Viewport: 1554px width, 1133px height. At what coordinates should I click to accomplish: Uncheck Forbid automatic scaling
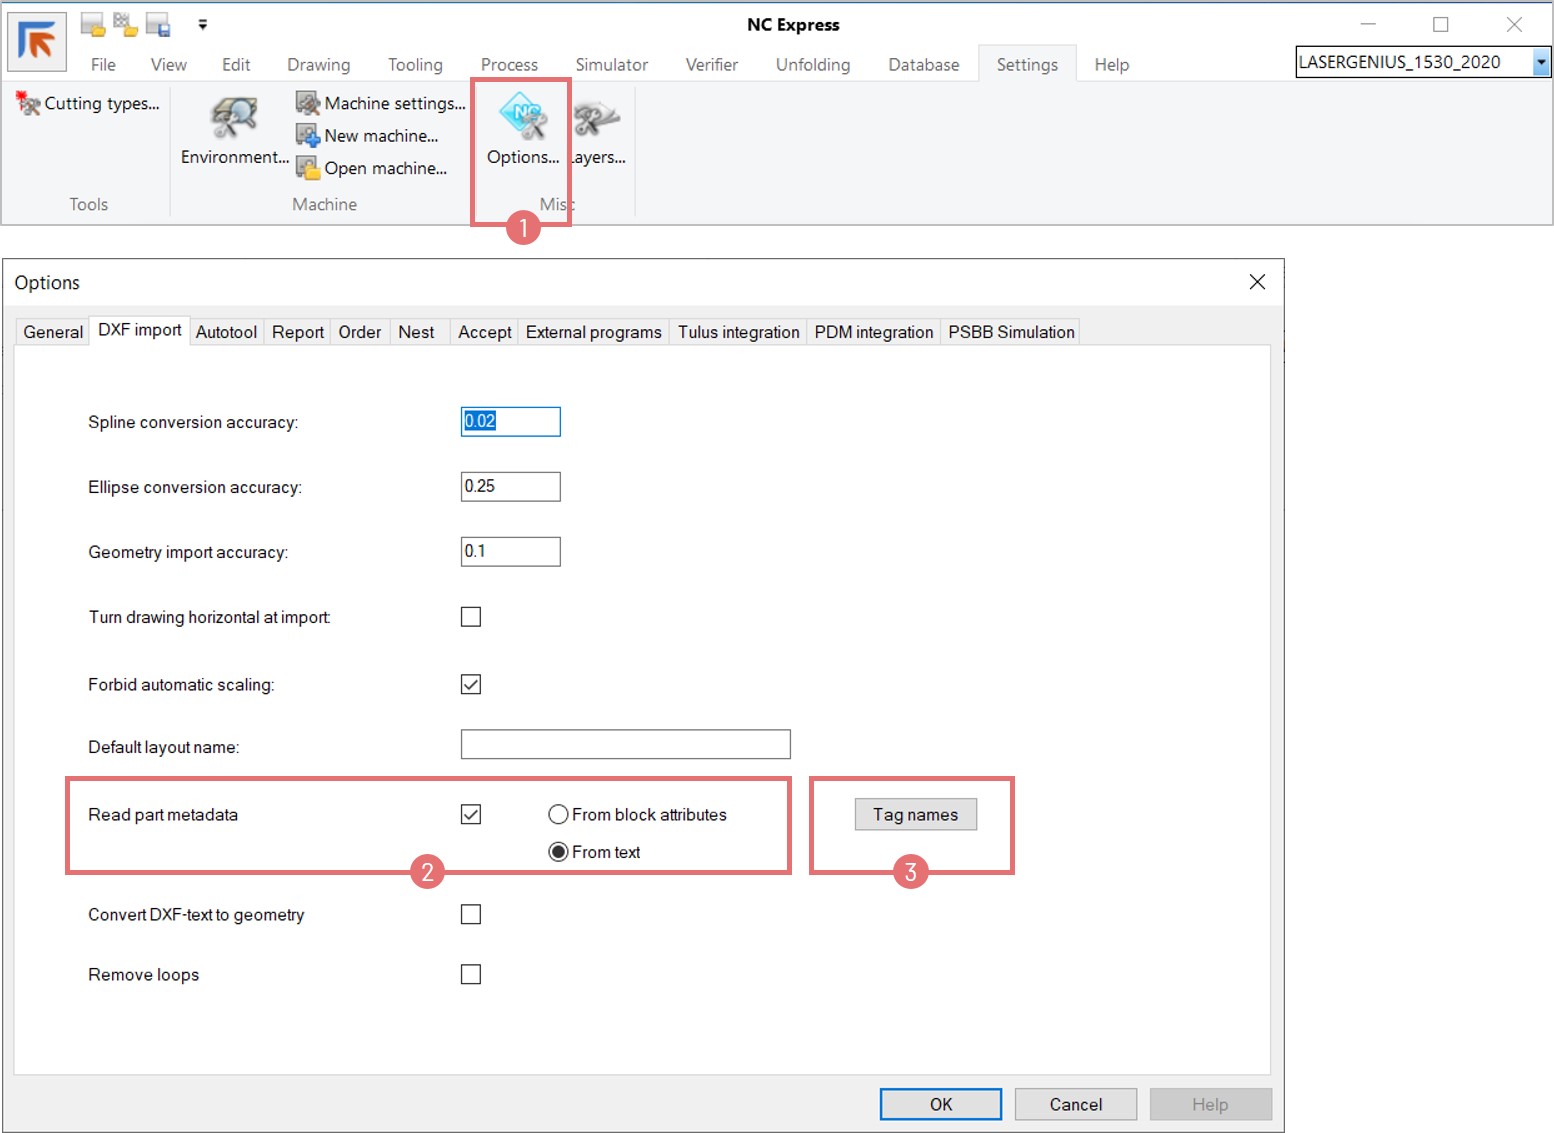tap(471, 684)
